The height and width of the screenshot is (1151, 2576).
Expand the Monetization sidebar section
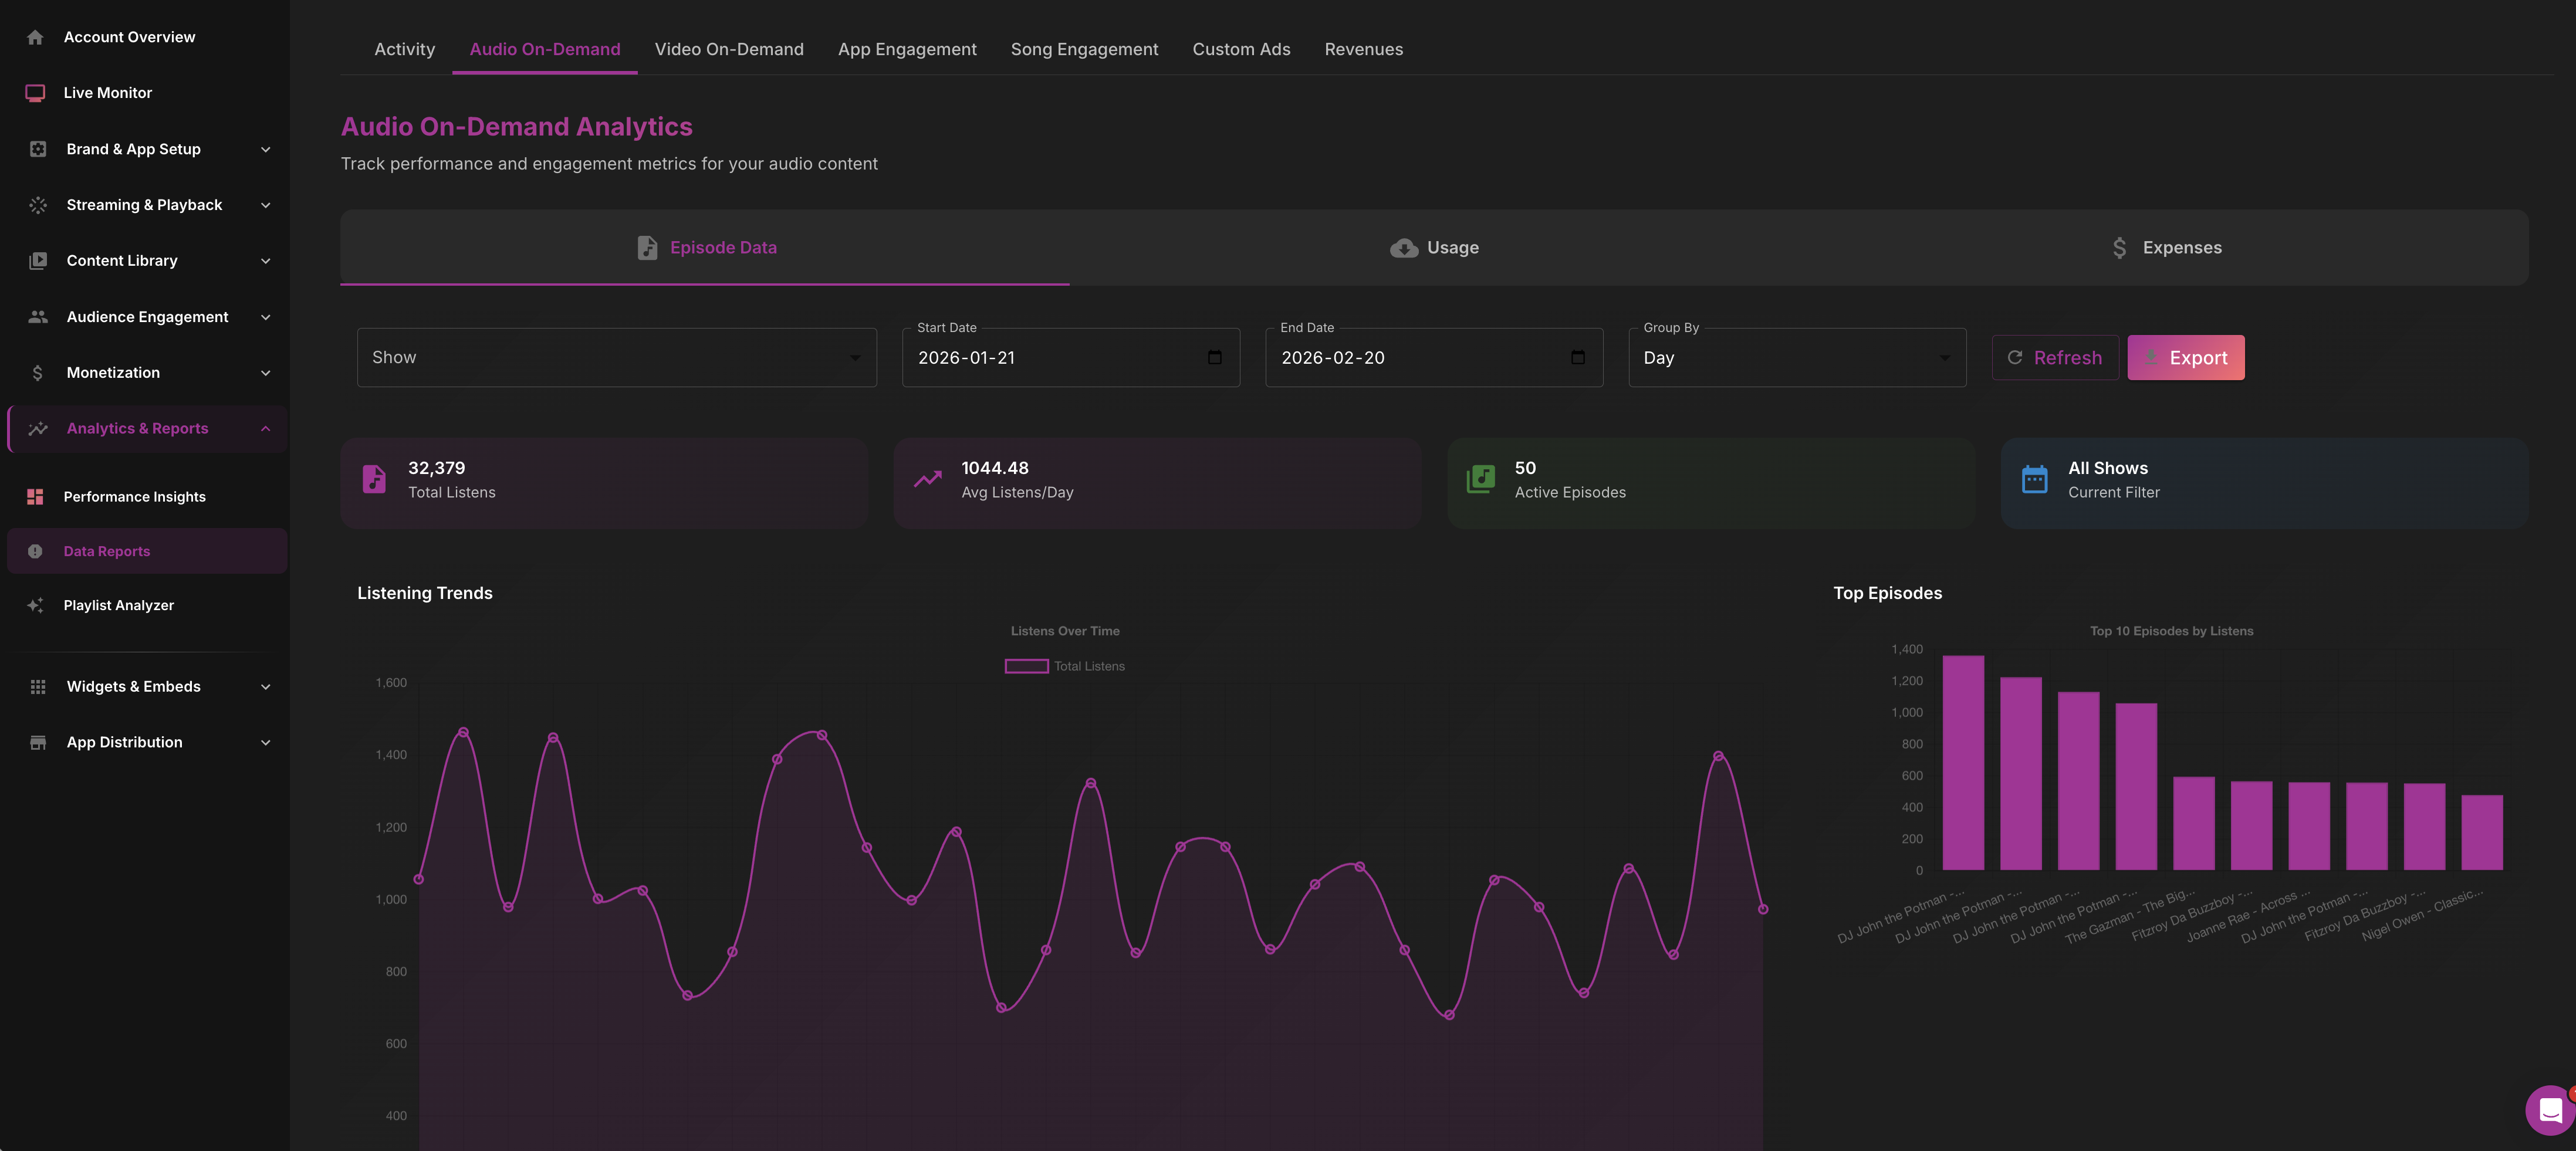(x=147, y=373)
